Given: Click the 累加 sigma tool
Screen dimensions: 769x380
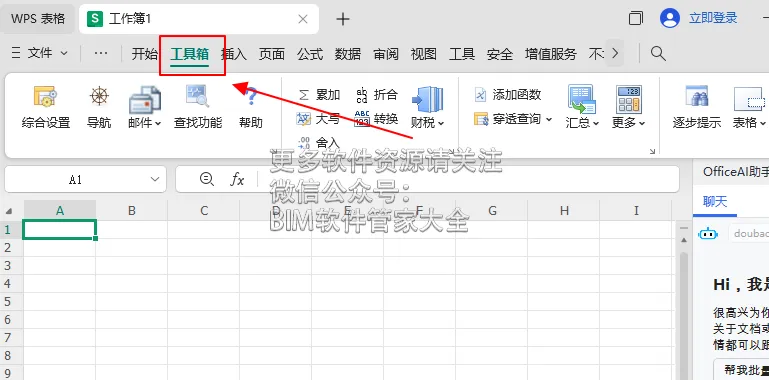Looking at the screenshot, I should point(319,95).
